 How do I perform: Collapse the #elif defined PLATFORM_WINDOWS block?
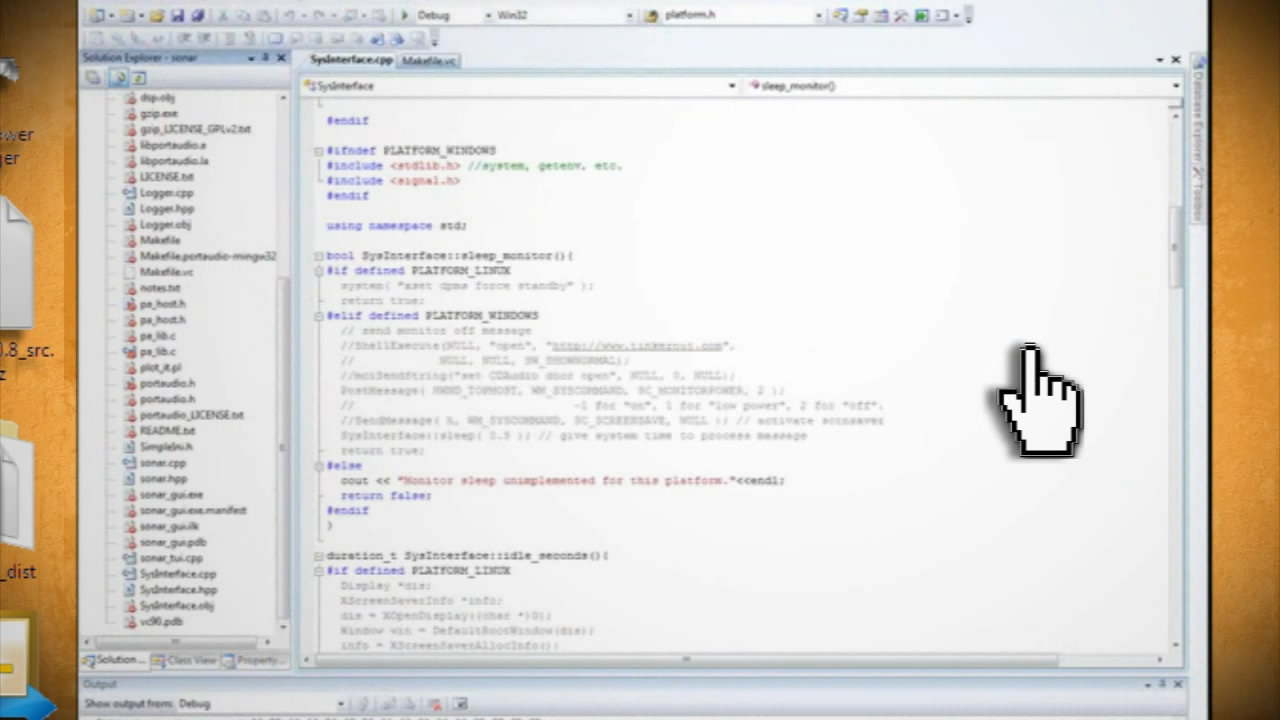319,316
